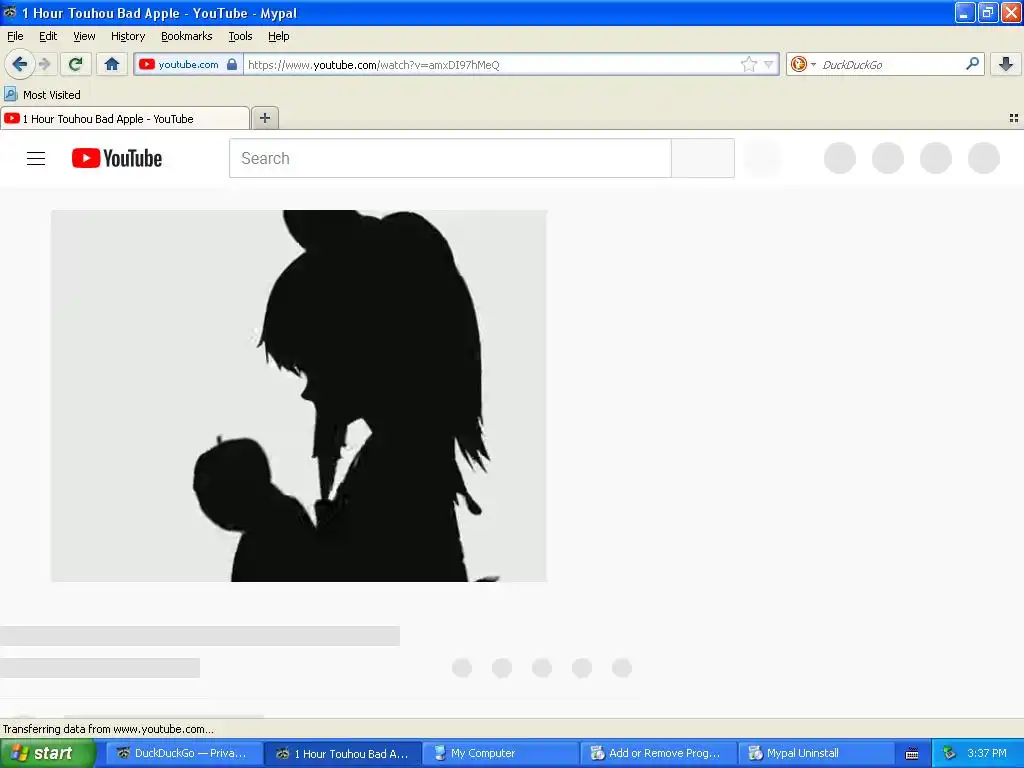Open the History menu

pyautogui.click(x=128, y=36)
